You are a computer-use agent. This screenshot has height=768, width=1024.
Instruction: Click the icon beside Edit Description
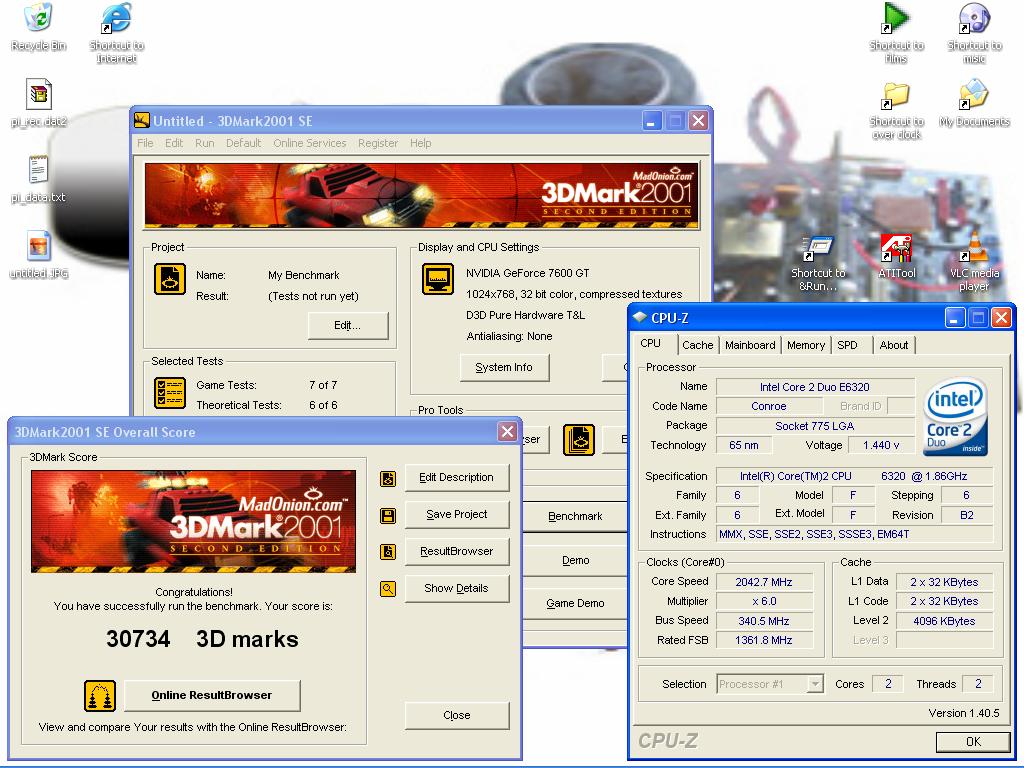[x=388, y=479]
